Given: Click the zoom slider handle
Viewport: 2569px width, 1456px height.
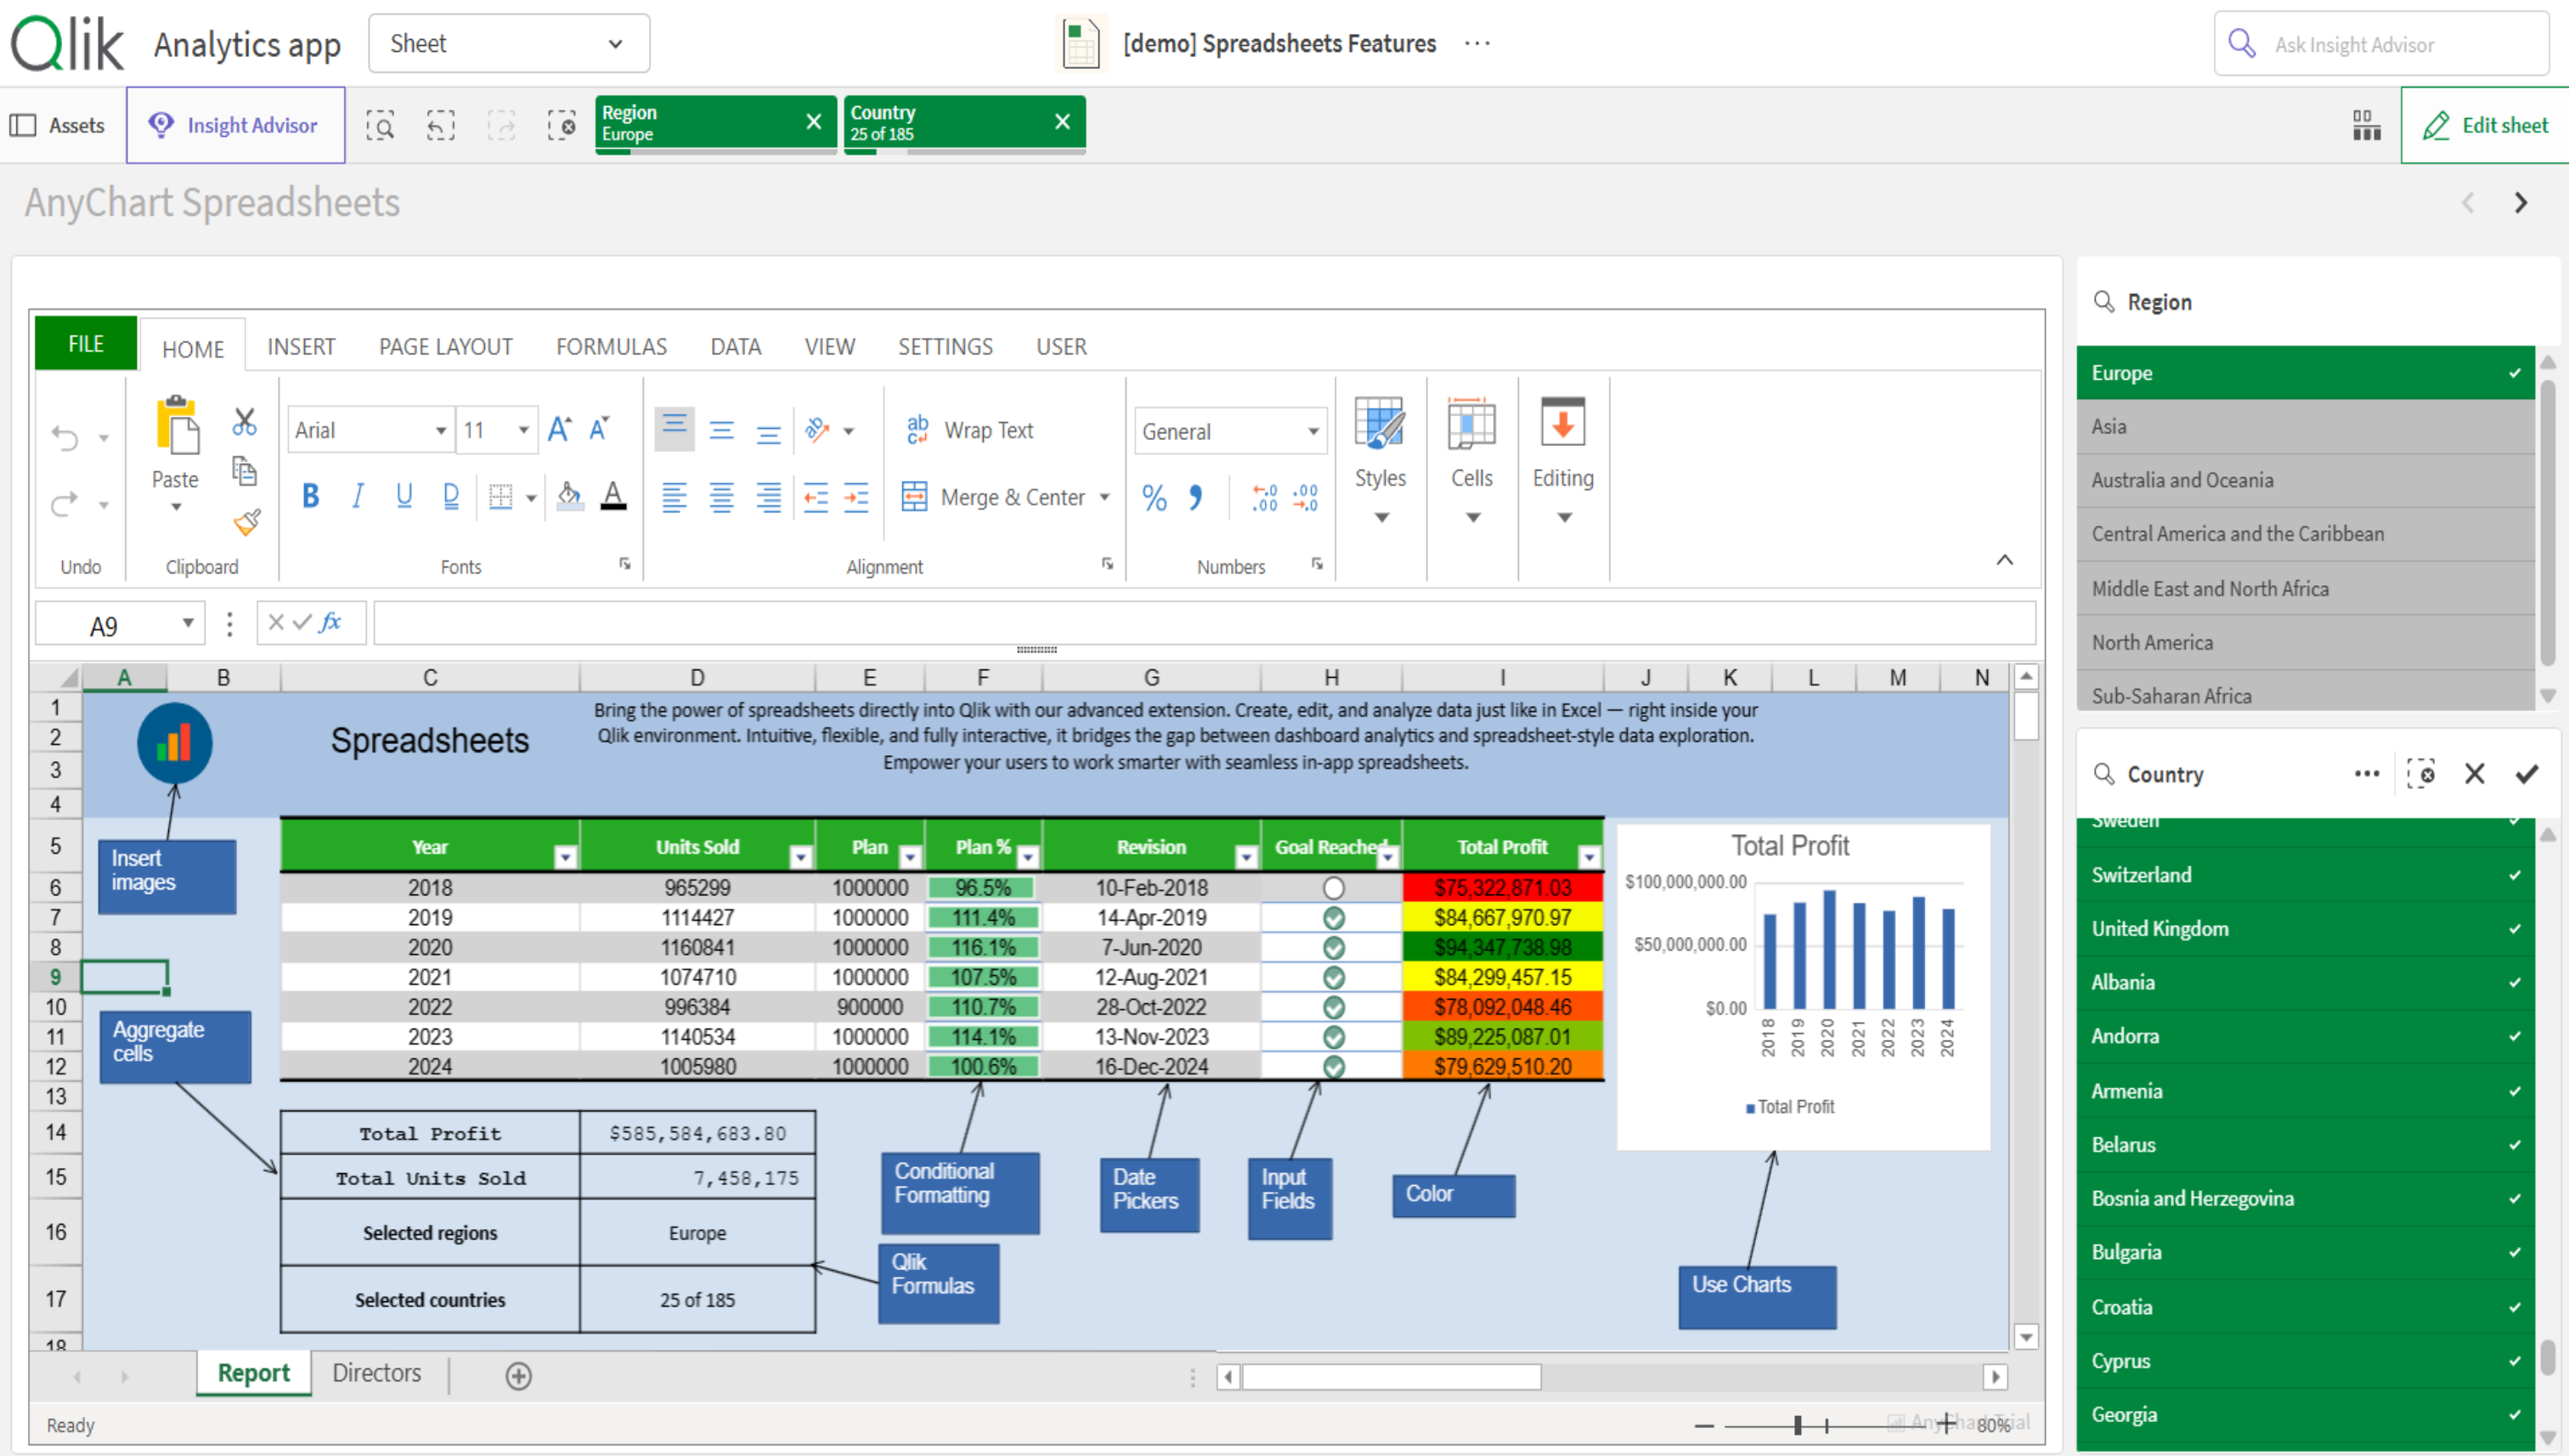Looking at the screenshot, I should tap(1797, 1425).
